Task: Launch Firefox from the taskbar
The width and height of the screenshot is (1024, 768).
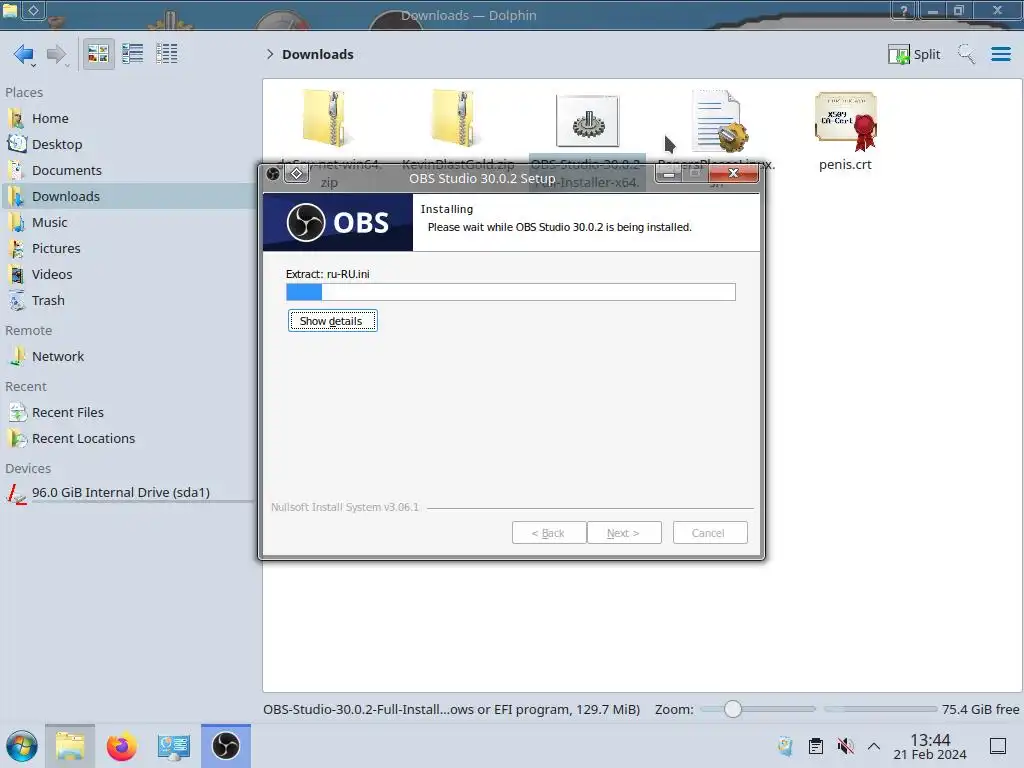Action: tap(121, 746)
